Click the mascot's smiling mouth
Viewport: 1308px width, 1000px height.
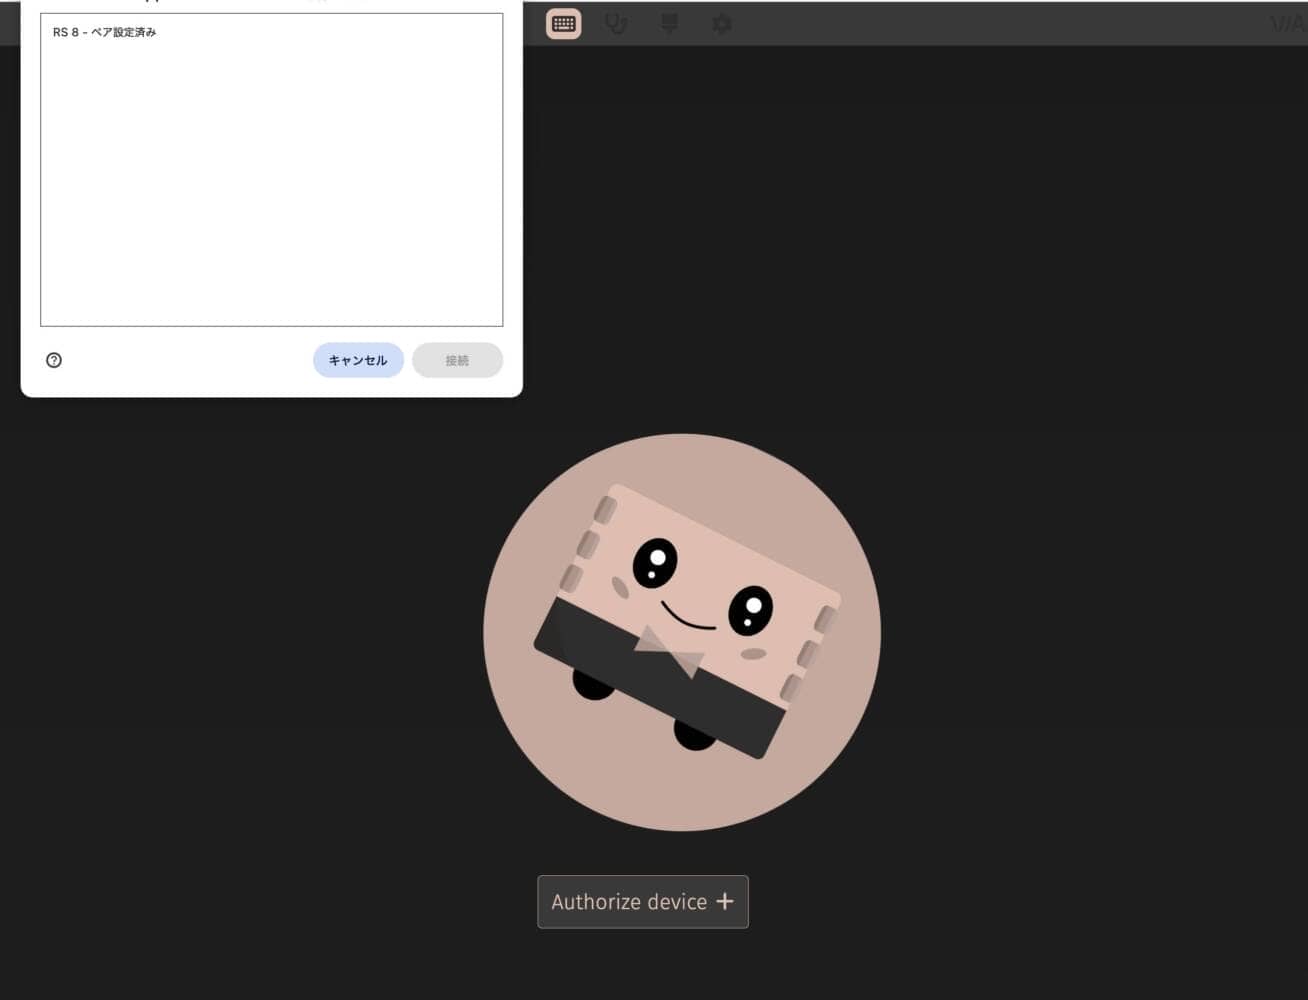[689, 618]
